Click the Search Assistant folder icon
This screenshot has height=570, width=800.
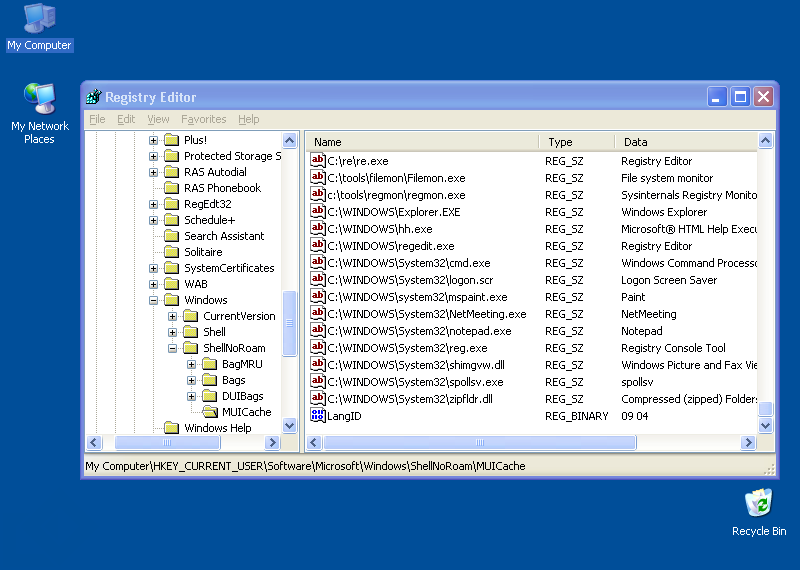(172, 236)
